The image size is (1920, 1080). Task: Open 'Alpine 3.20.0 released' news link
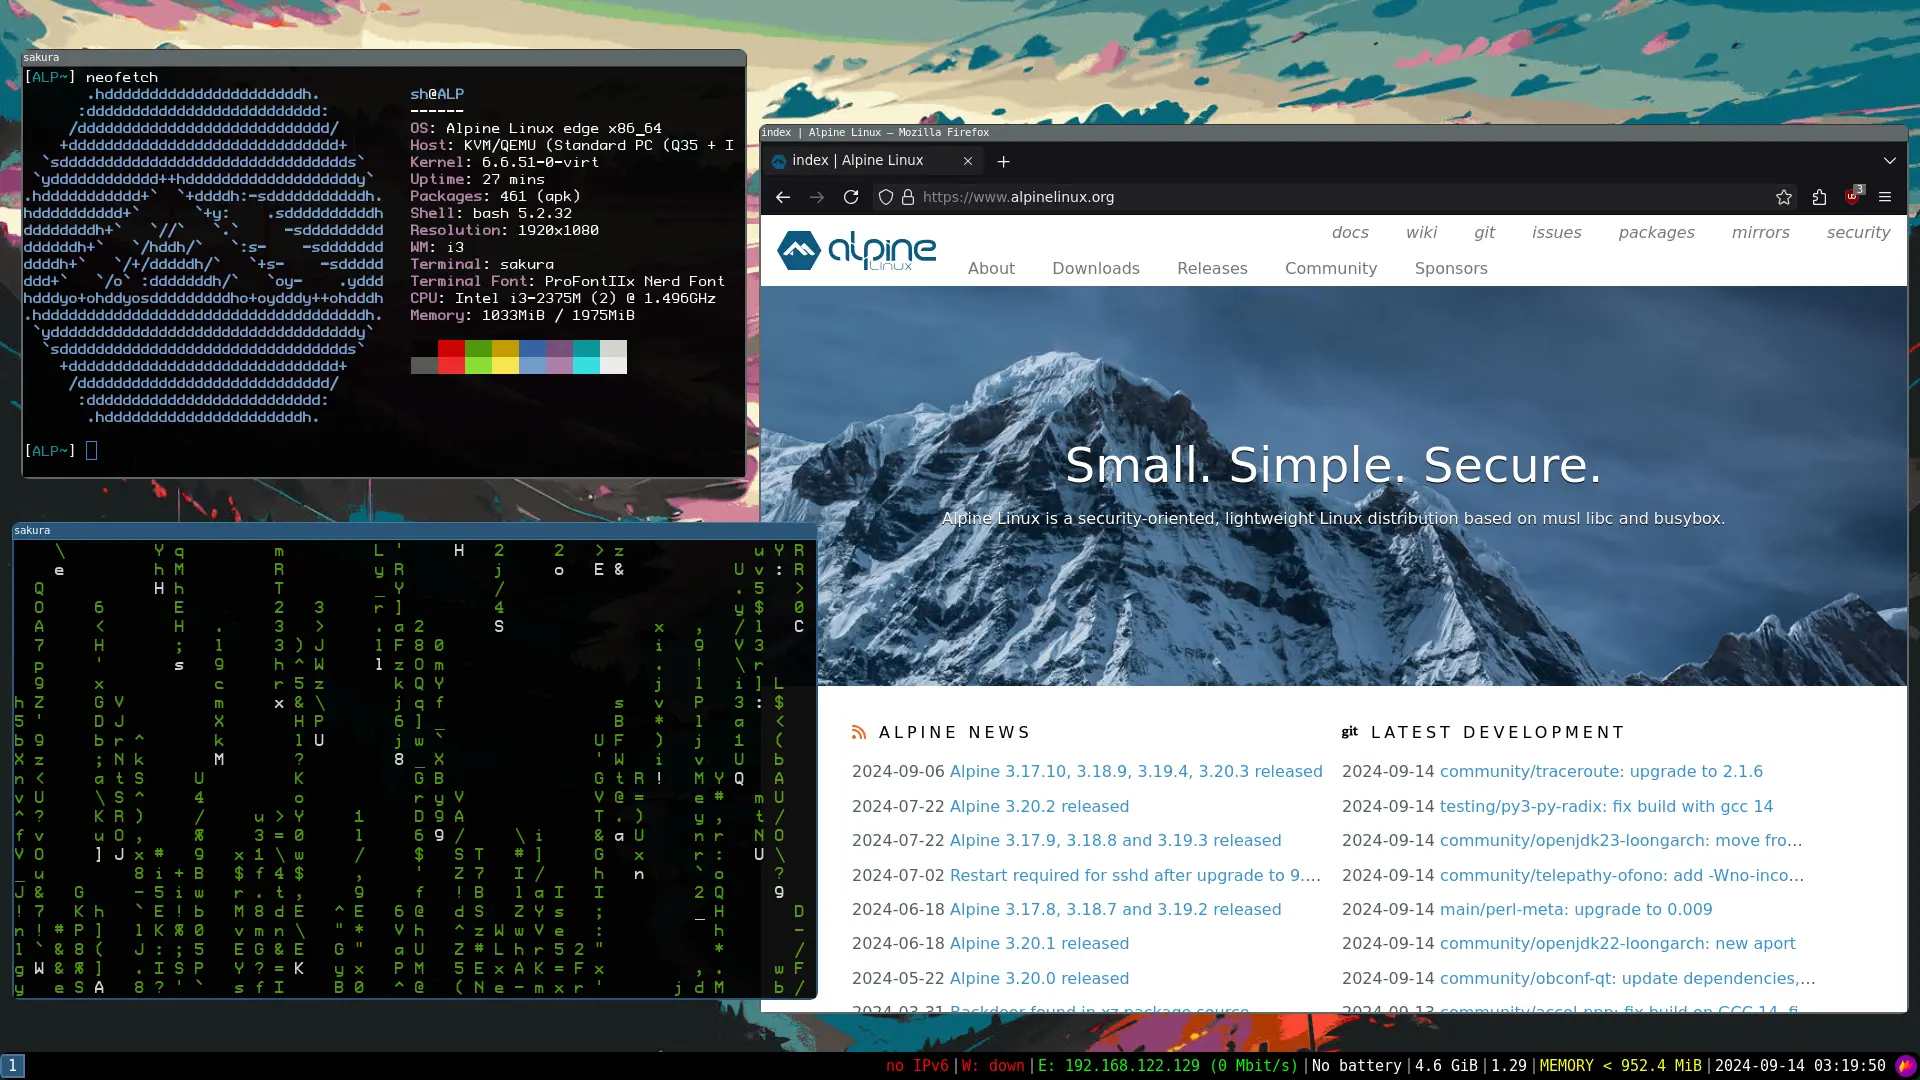pos(1039,979)
